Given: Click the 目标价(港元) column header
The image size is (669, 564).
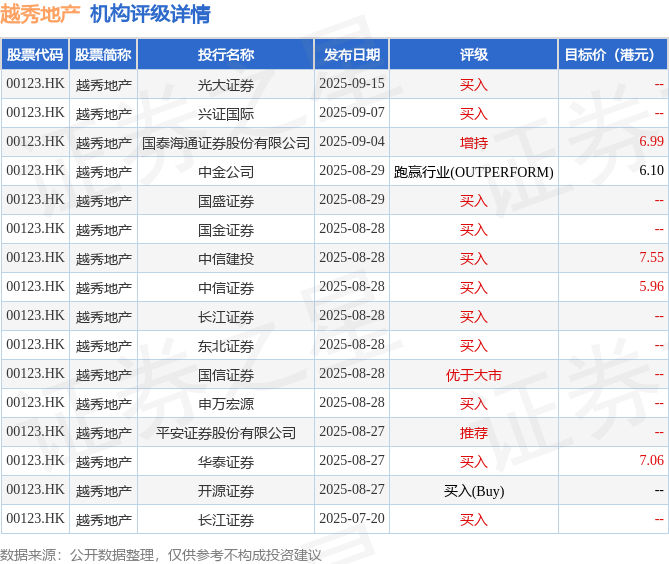Looking at the screenshot, I should pyautogui.click(x=613, y=54).
